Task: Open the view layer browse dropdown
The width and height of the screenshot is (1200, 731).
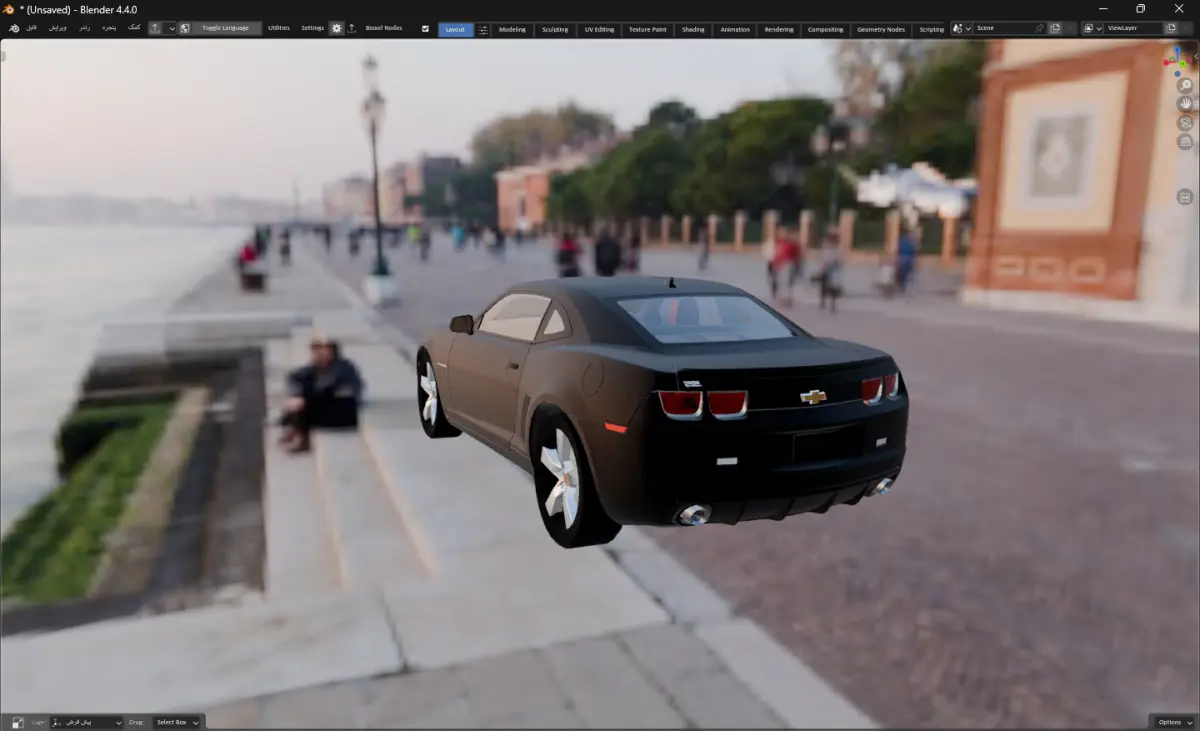Action: pyautogui.click(x=1093, y=28)
